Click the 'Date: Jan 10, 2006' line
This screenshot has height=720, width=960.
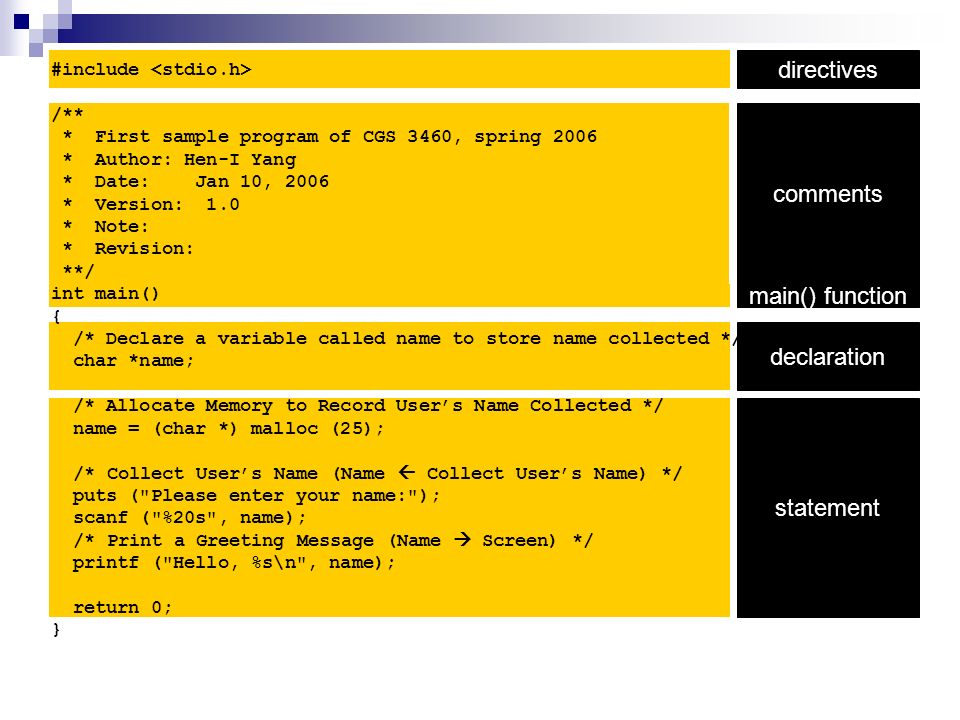(196, 181)
